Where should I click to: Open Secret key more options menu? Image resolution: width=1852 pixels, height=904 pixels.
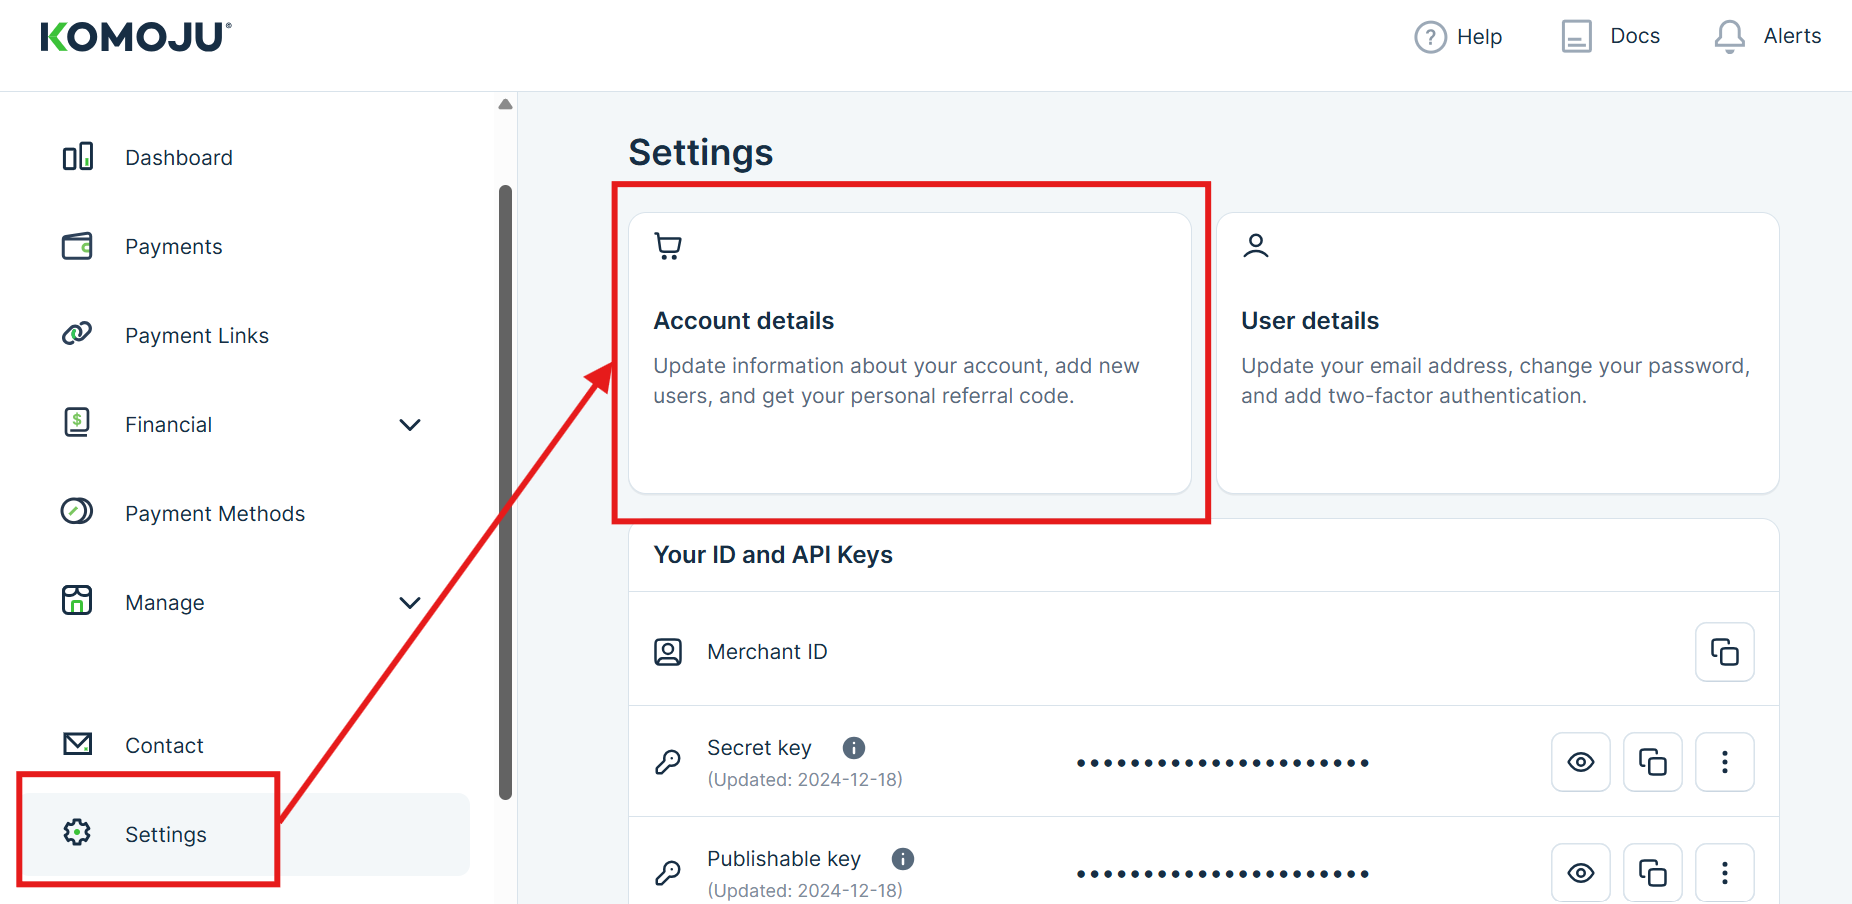pyautogui.click(x=1724, y=762)
